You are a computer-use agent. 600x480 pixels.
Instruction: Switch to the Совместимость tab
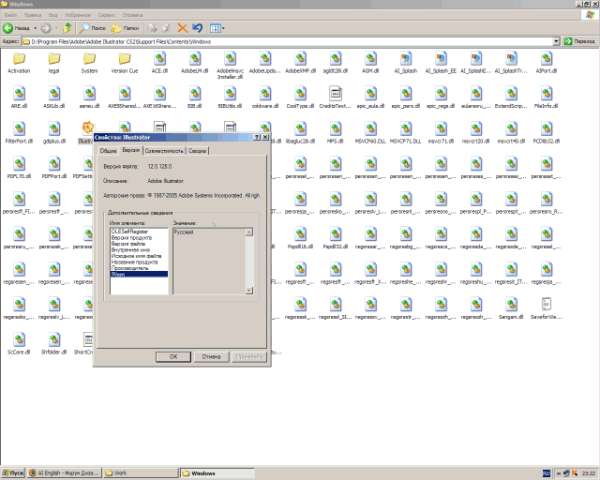pyautogui.click(x=164, y=151)
